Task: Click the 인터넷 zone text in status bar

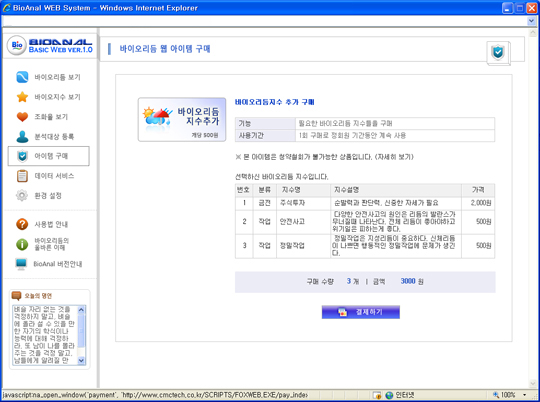Action: tap(405, 395)
